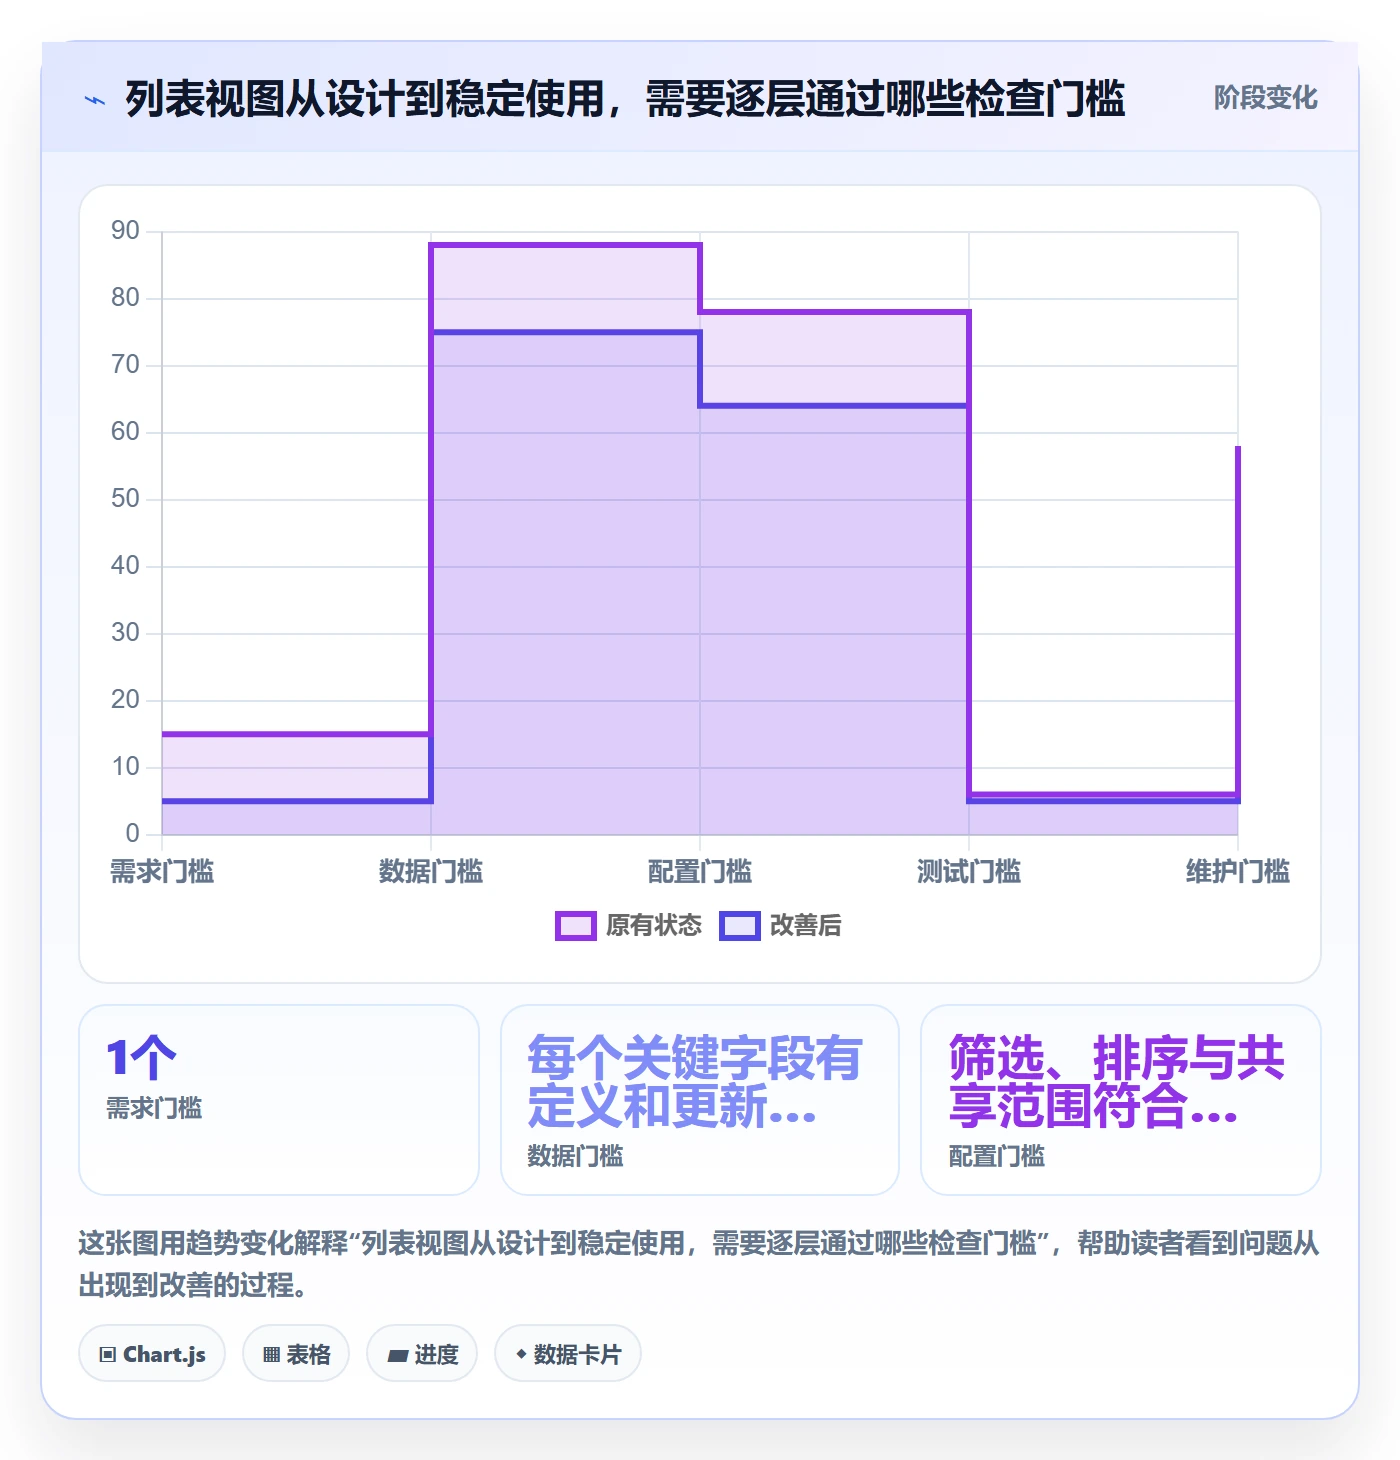
Task: Click the grid icon in the 表格 chip
Action: point(271,1355)
